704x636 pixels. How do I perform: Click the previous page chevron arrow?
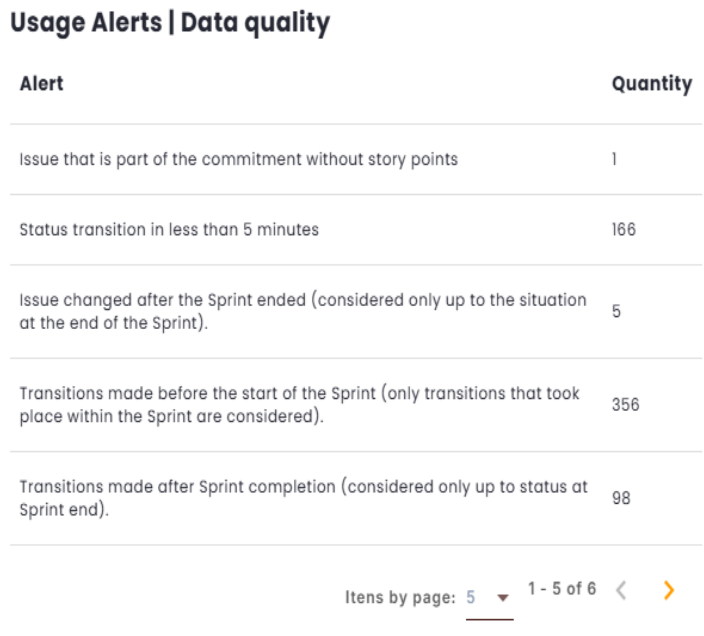point(621,591)
